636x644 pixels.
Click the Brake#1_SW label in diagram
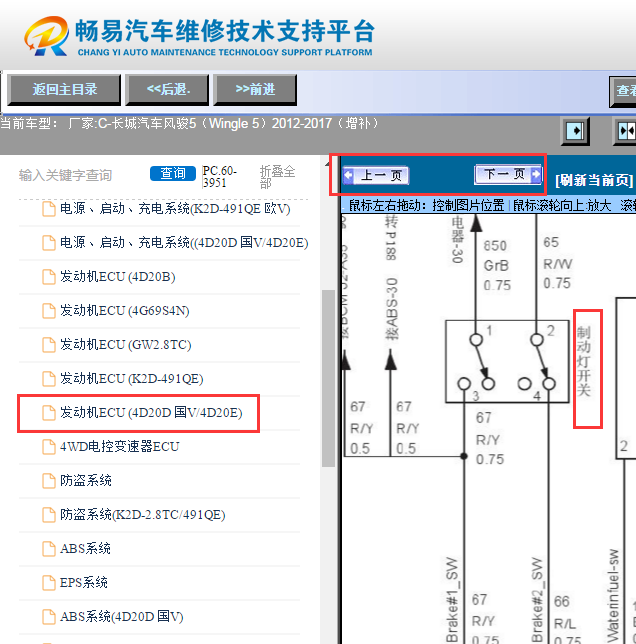click(x=452, y=599)
